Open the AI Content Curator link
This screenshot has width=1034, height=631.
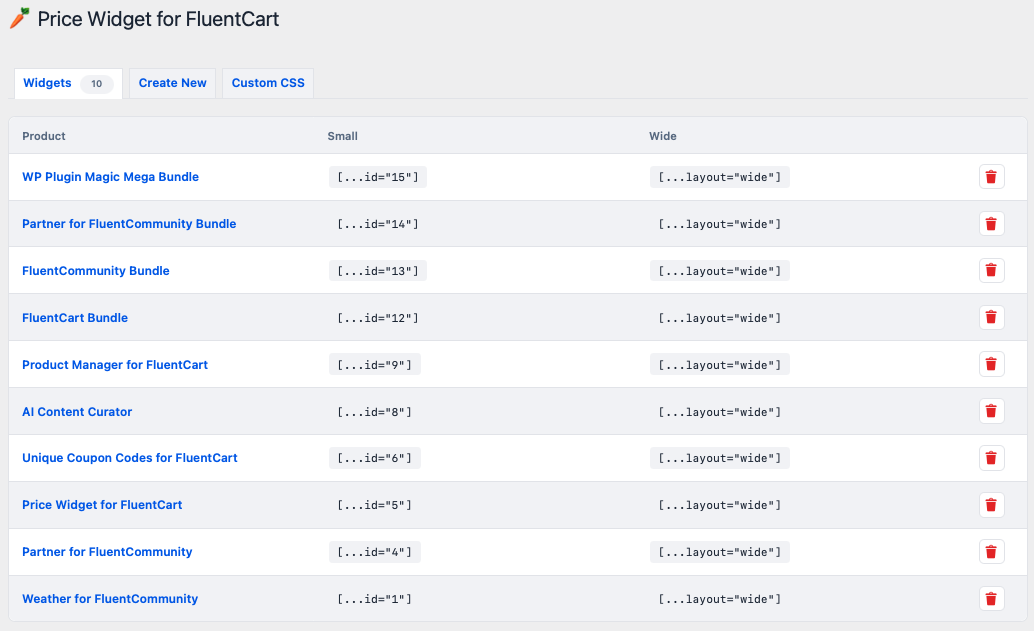(77, 411)
